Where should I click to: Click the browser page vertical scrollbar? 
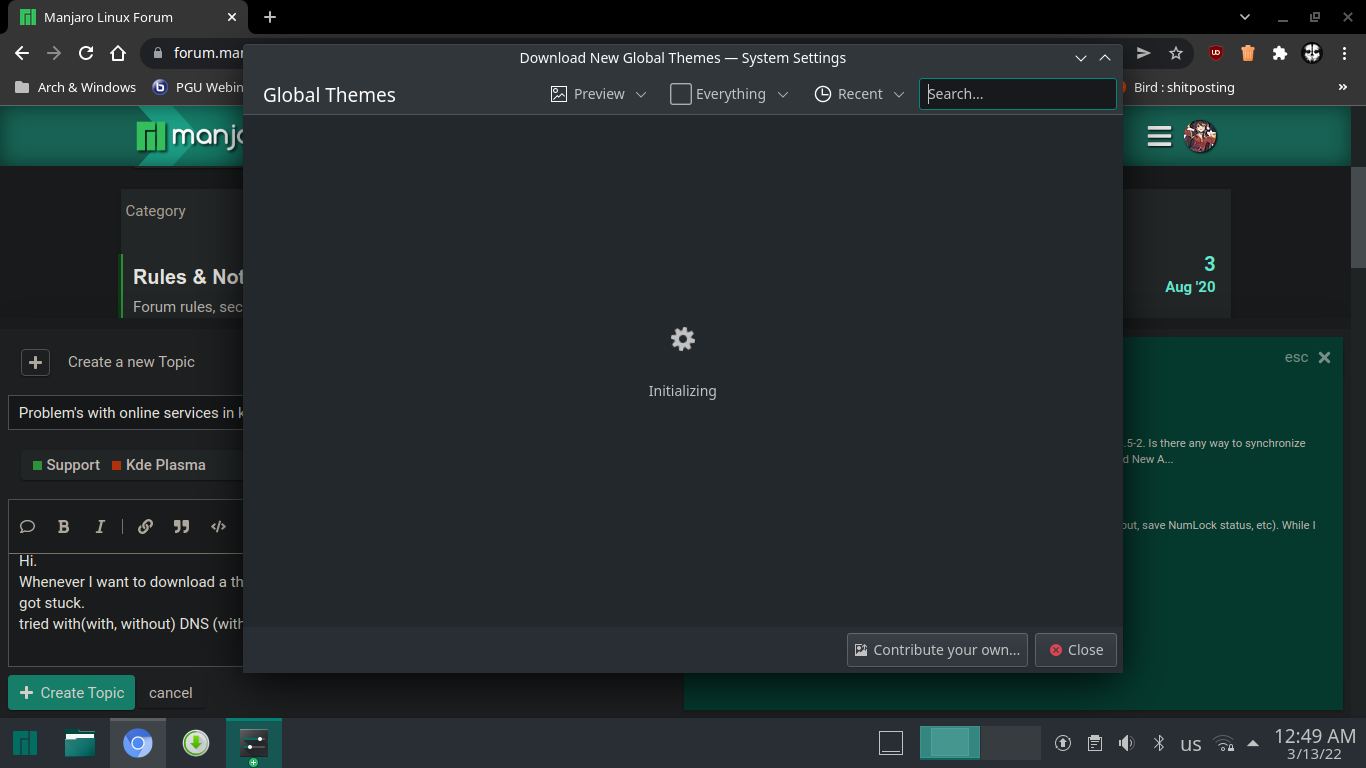(1358, 217)
